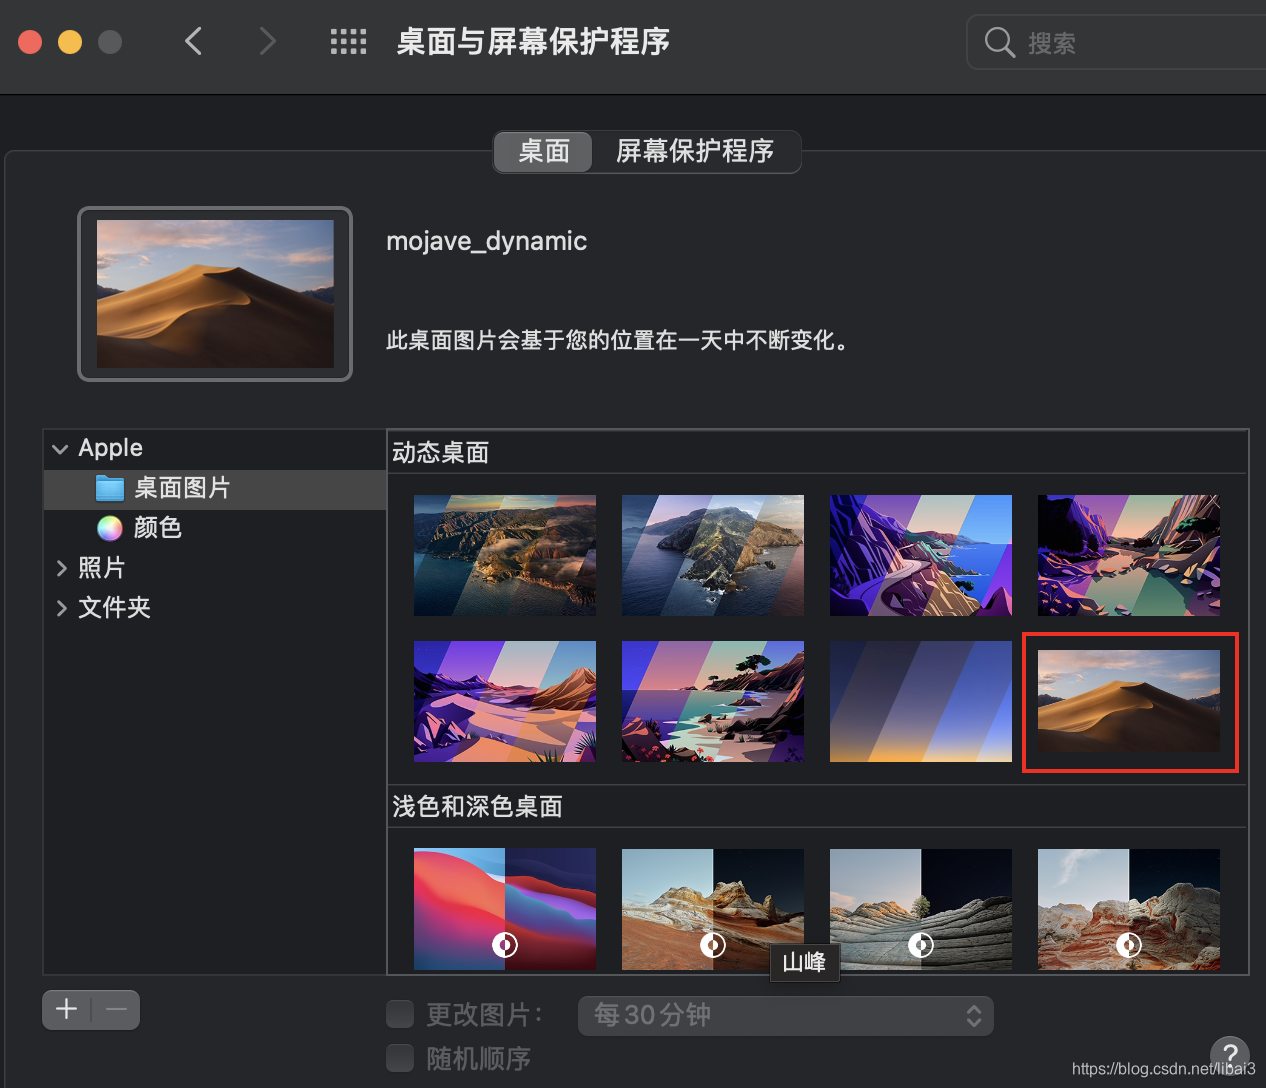Expand the 照片 section
Image resolution: width=1266 pixels, height=1088 pixels.
click(62, 567)
